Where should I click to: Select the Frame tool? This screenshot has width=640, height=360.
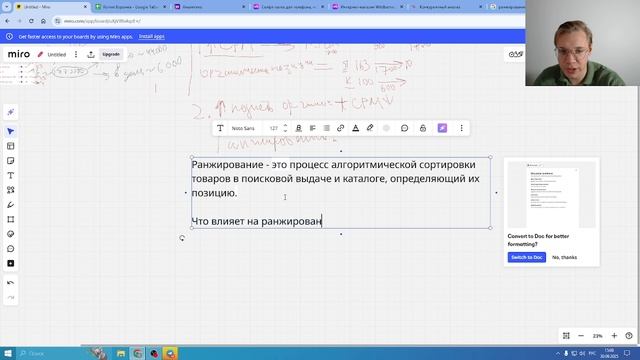[11, 219]
